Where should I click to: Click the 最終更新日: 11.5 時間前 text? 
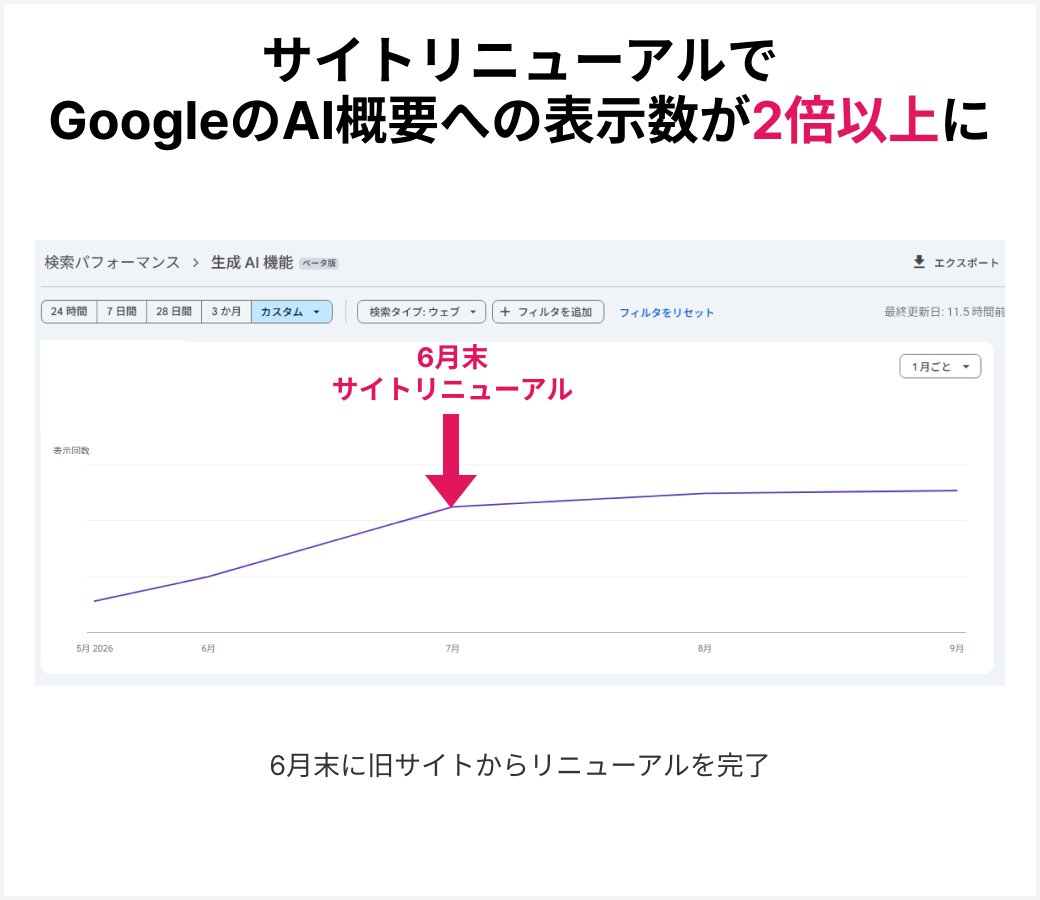click(944, 312)
